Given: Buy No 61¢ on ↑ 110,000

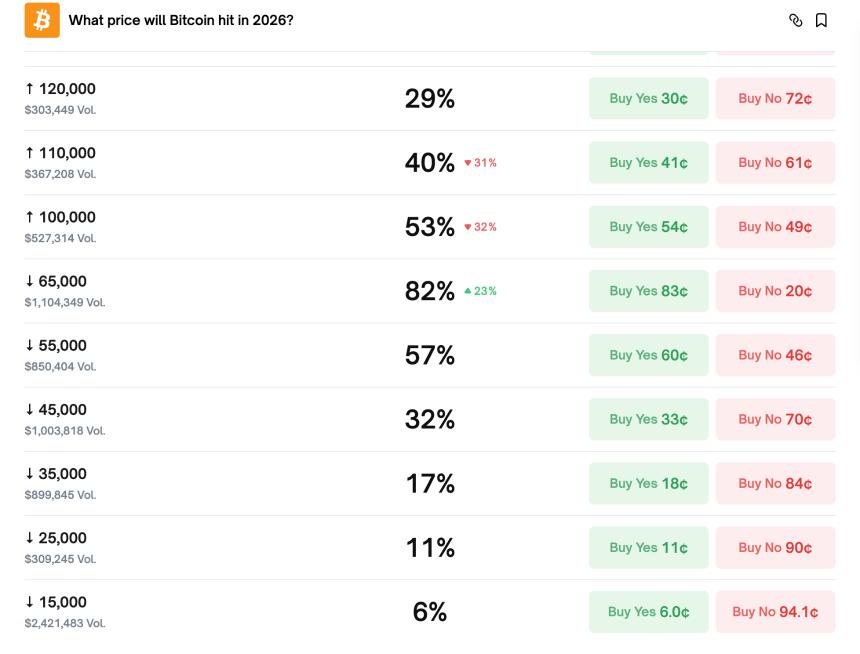Looking at the screenshot, I should [x=775, y=162].
